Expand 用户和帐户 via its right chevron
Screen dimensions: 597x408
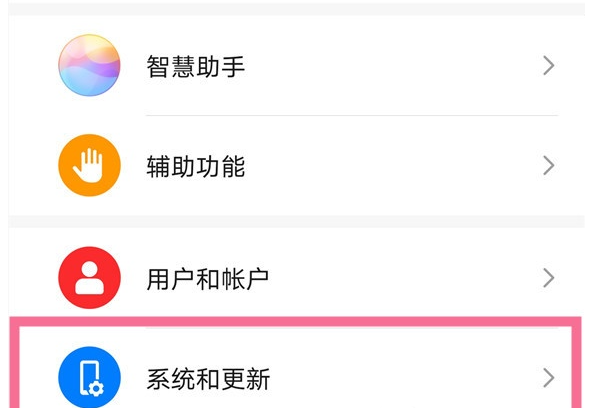(x=548, y=278)
